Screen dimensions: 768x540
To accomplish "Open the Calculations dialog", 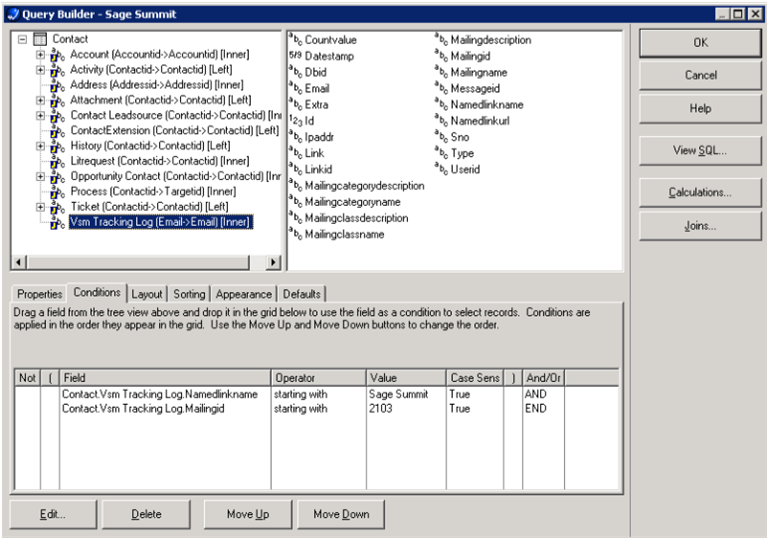I will pos(700,192).
